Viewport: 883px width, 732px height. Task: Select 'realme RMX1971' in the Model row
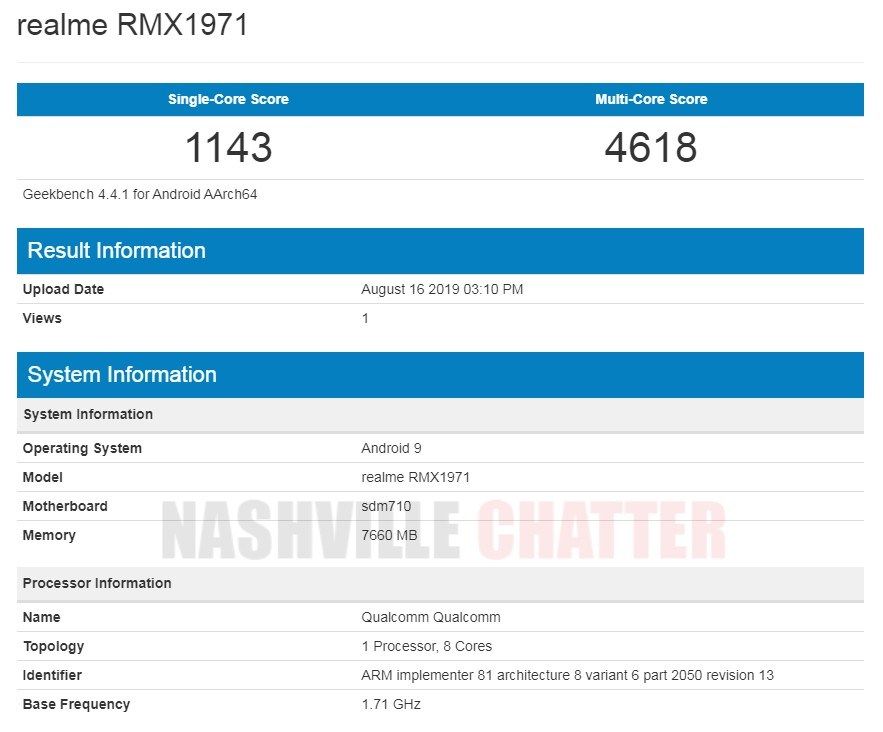click(416, 477)
